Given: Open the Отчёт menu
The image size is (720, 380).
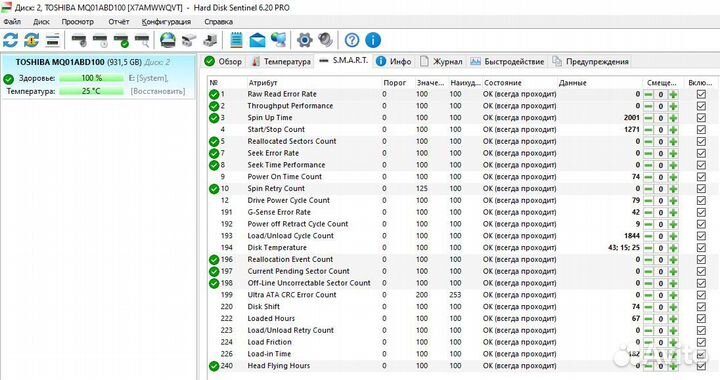Looking at the screenshot, I should pos(118,22).
